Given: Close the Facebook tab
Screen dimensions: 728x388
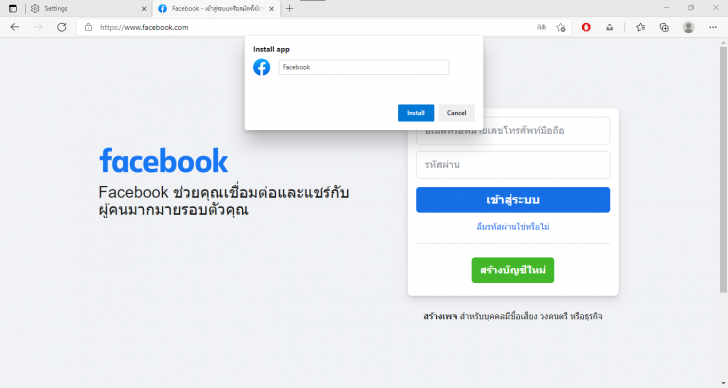Looking at the screenshot, I should point(272,8).
